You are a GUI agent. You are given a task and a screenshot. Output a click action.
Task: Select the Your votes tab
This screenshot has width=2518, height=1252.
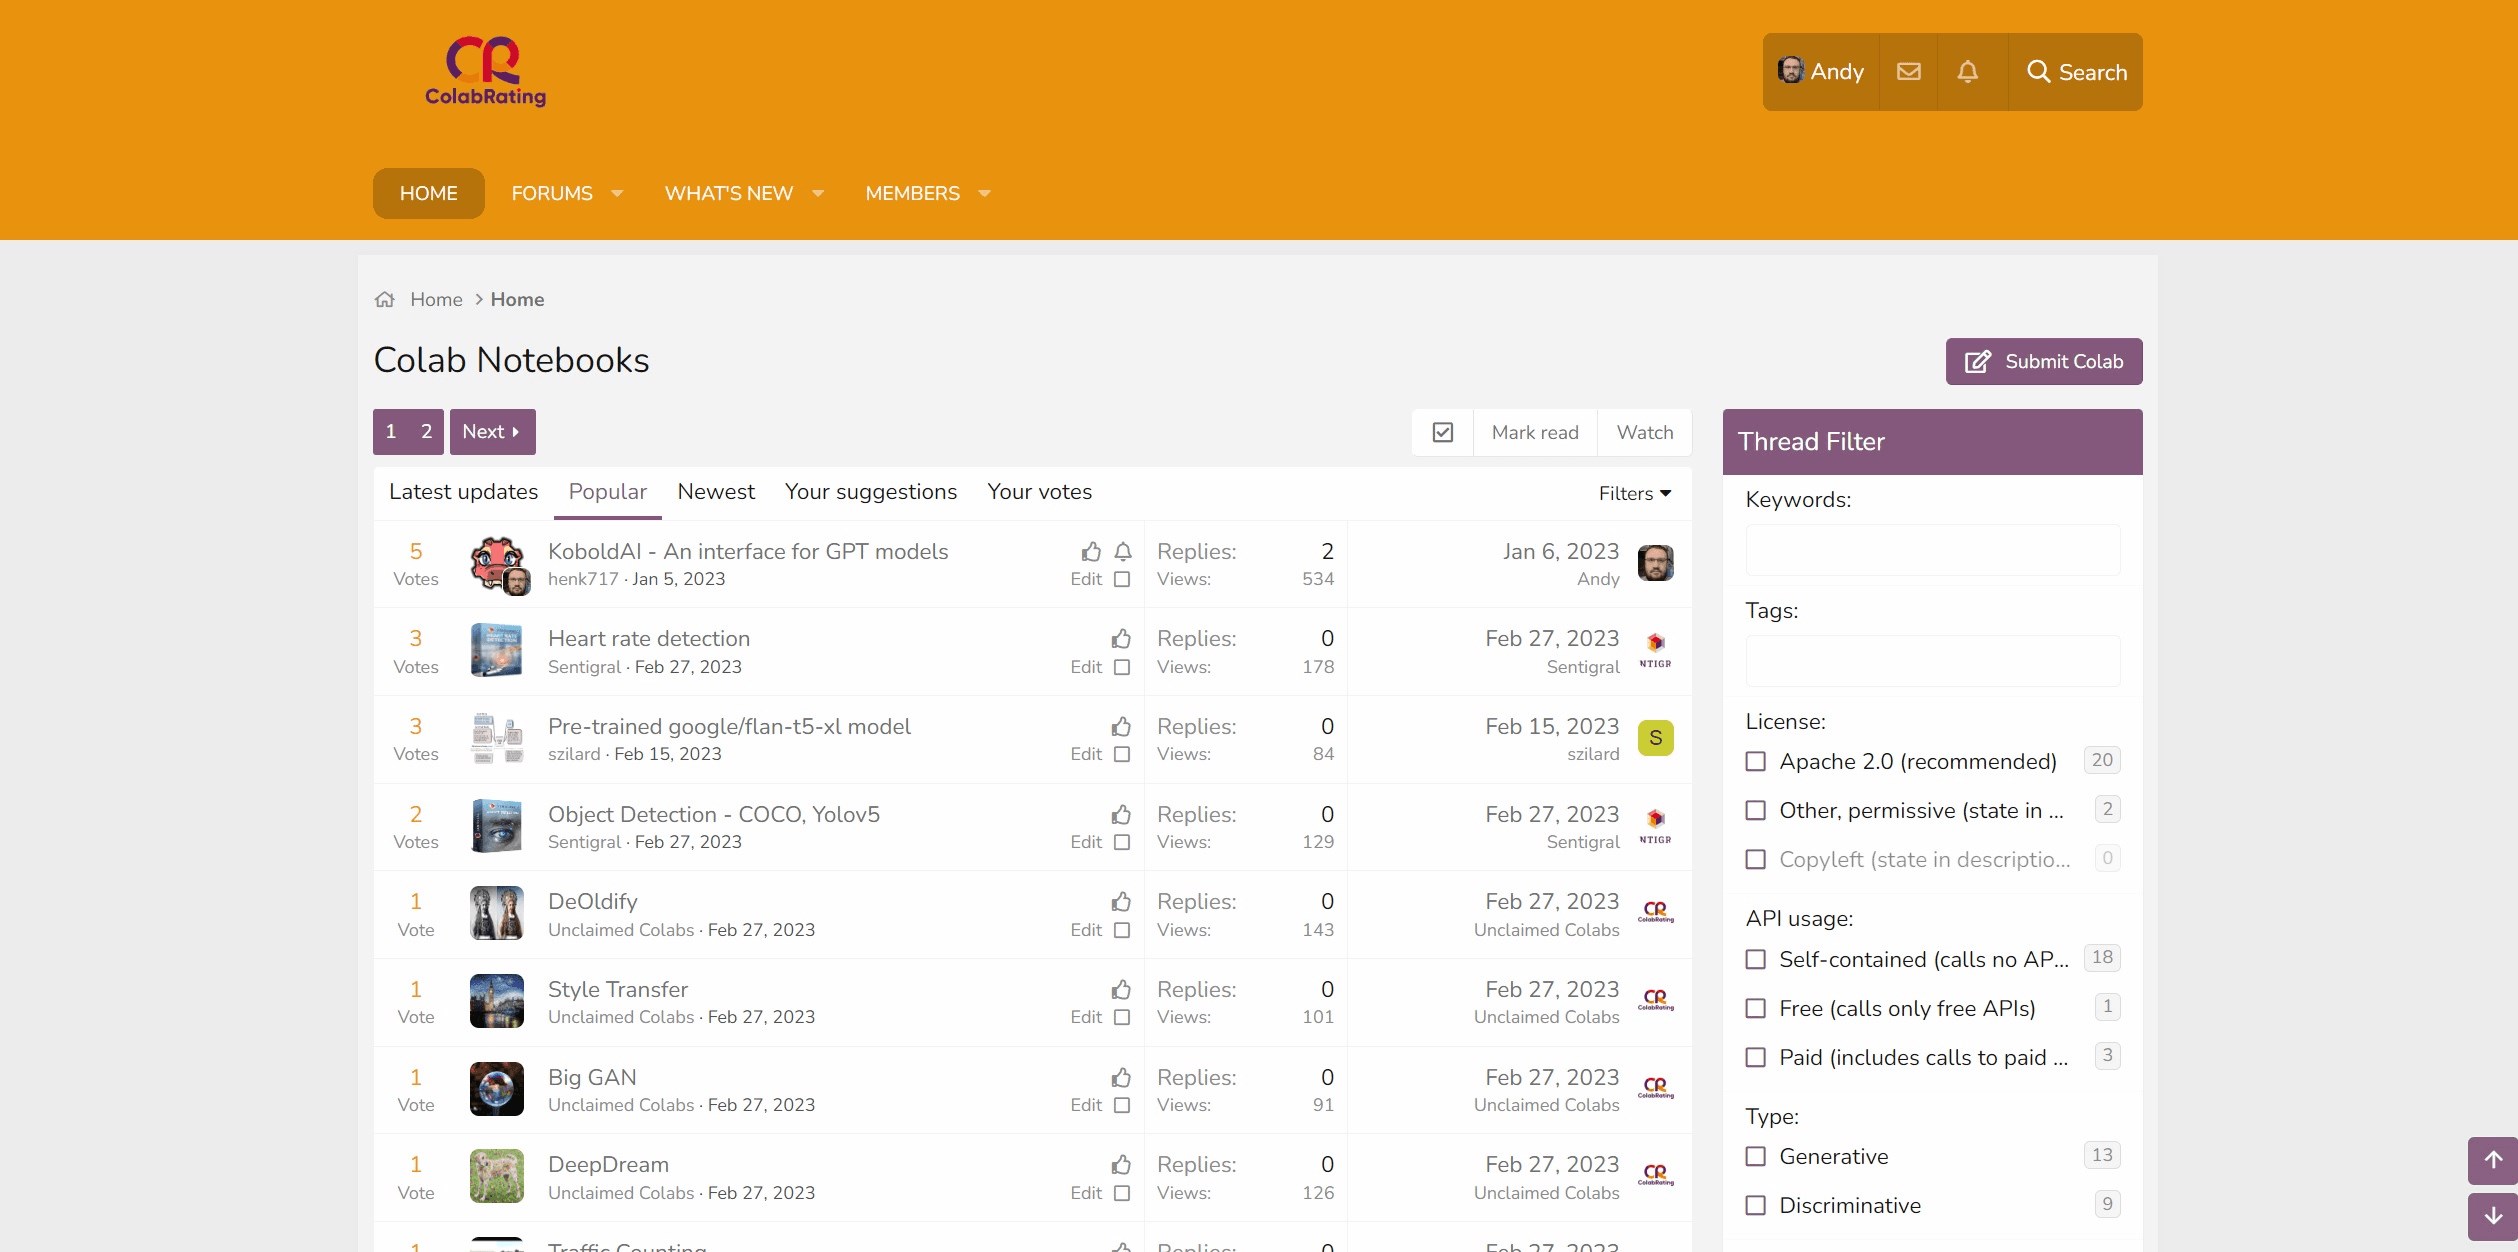(1039, 492)
